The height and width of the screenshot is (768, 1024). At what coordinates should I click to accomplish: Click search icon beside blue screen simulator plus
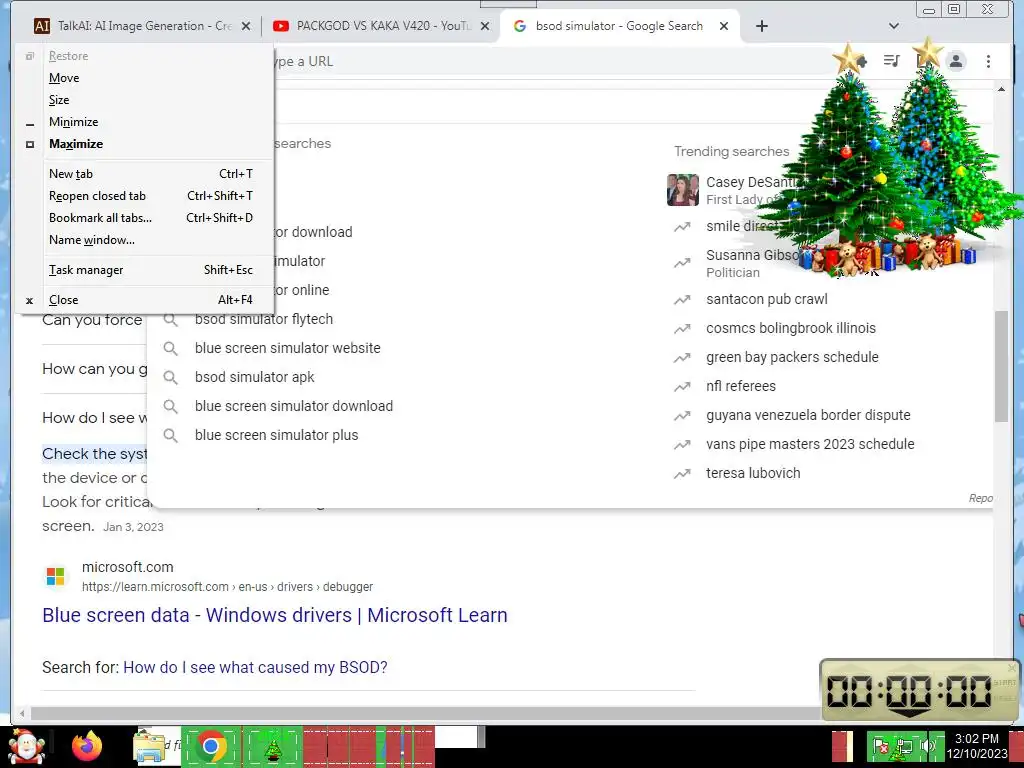click(170, 435)
